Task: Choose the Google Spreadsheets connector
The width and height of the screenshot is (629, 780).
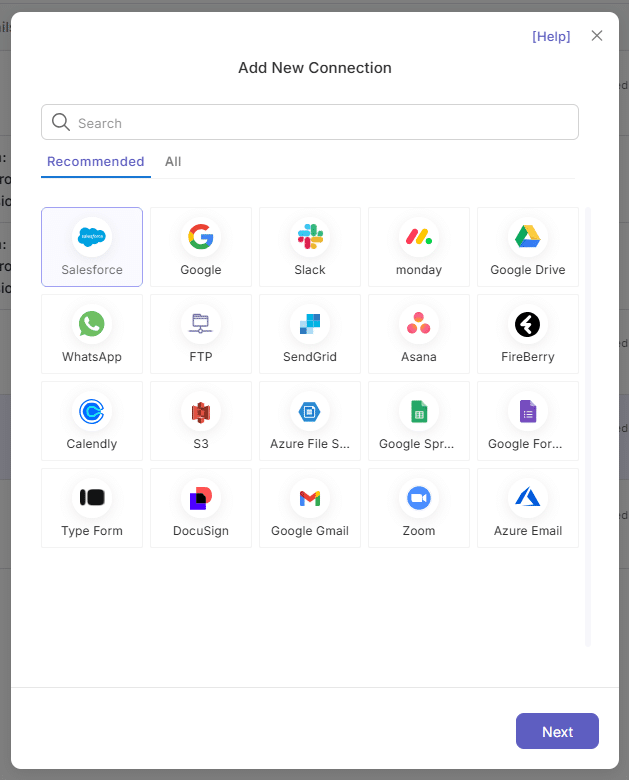Action: [x=419, y=421]
